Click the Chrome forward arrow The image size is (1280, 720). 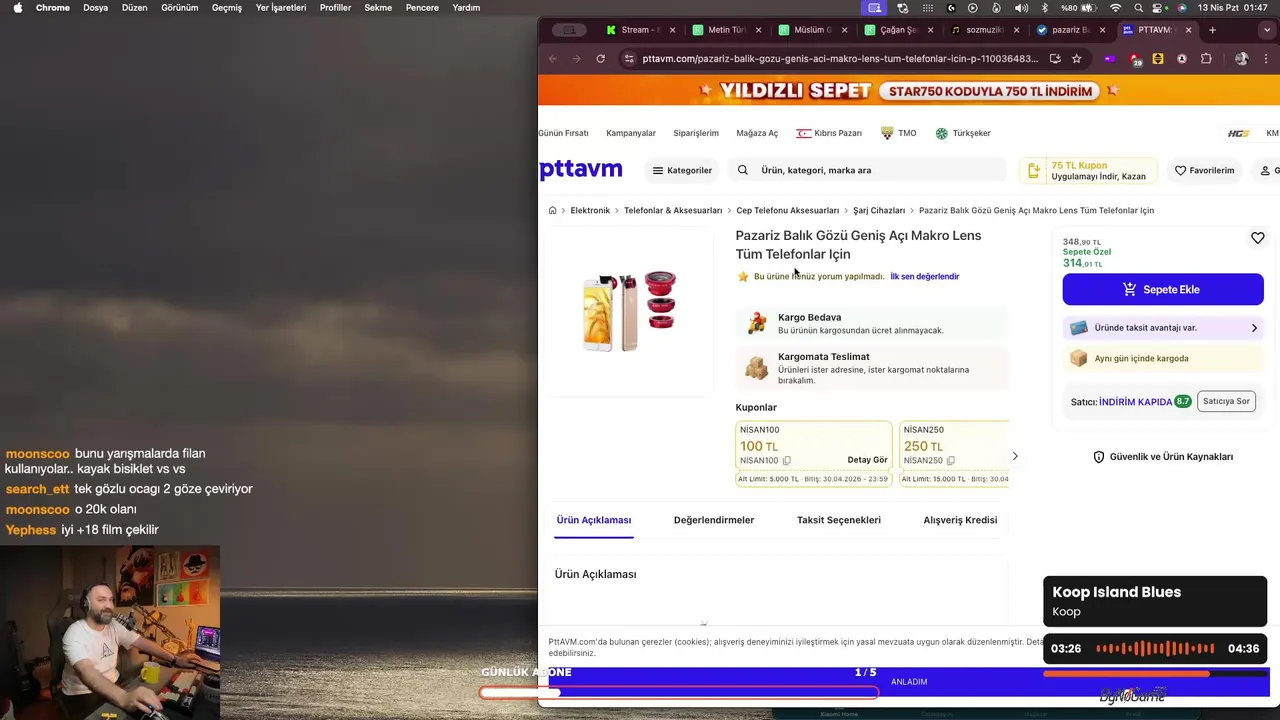[x=576, y=59]
